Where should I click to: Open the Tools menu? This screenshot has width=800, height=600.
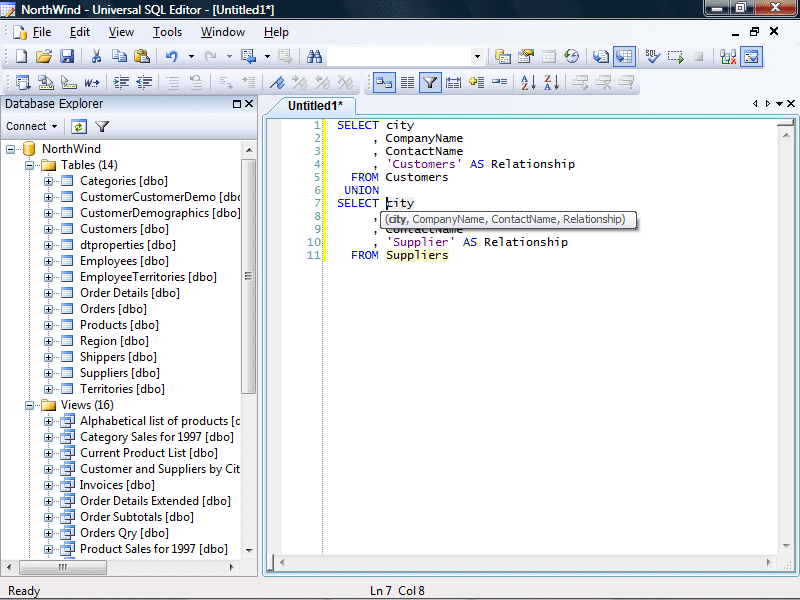167,32
